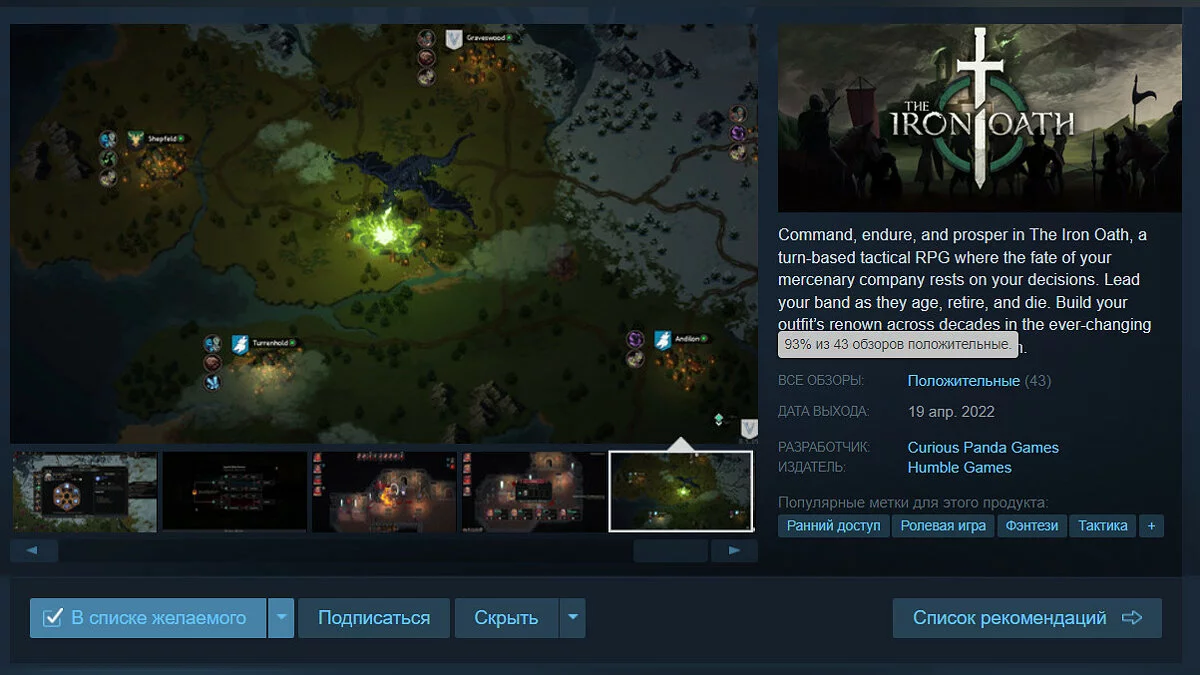Click the thumbnail strip scrollbar handle
The image size is (1200, 675).
pyautogui.click(x=670, y=551)
